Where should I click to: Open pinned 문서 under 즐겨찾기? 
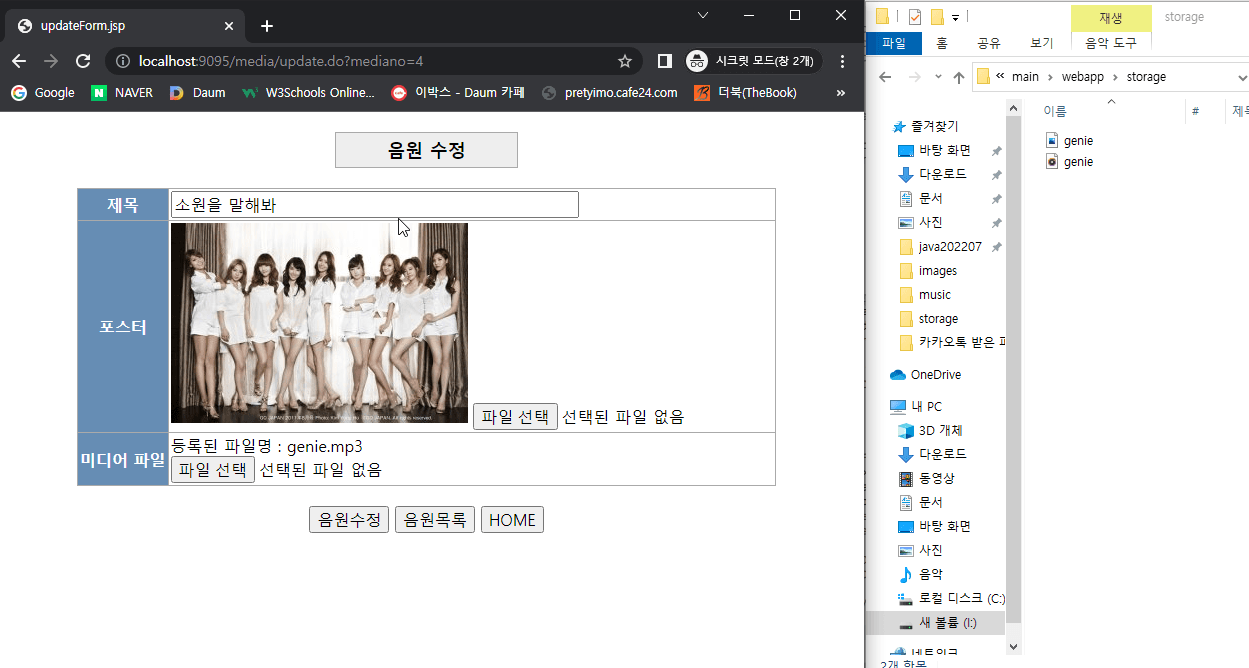pyautogui.click(x=920, y=198)
